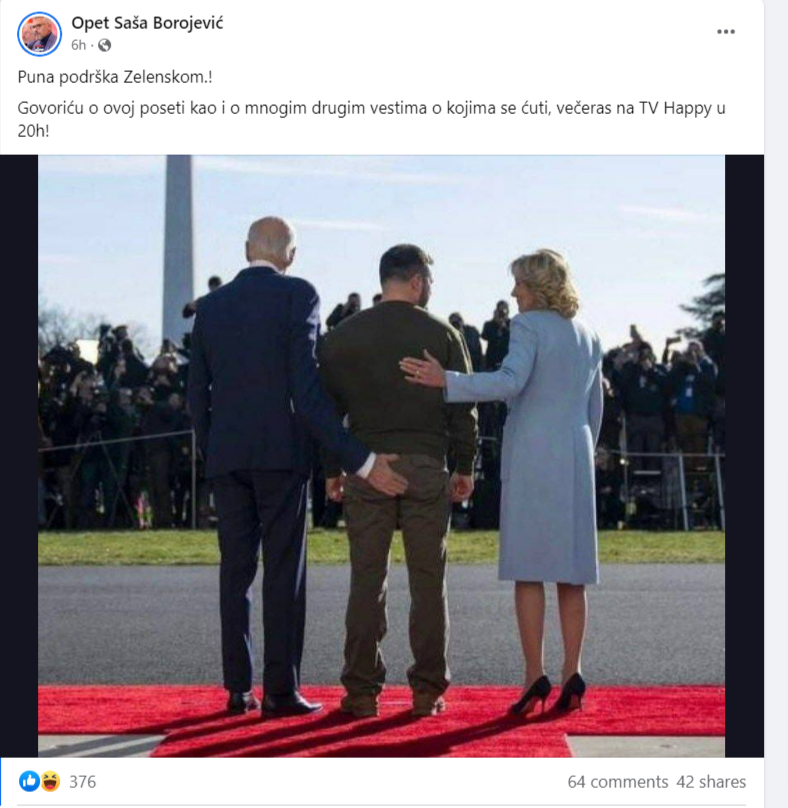The height and width of the screenshot is (808, 788).
Task: Select the "Puna podrška Zelenskom.!" caption line
Action: tap(115, 77)
